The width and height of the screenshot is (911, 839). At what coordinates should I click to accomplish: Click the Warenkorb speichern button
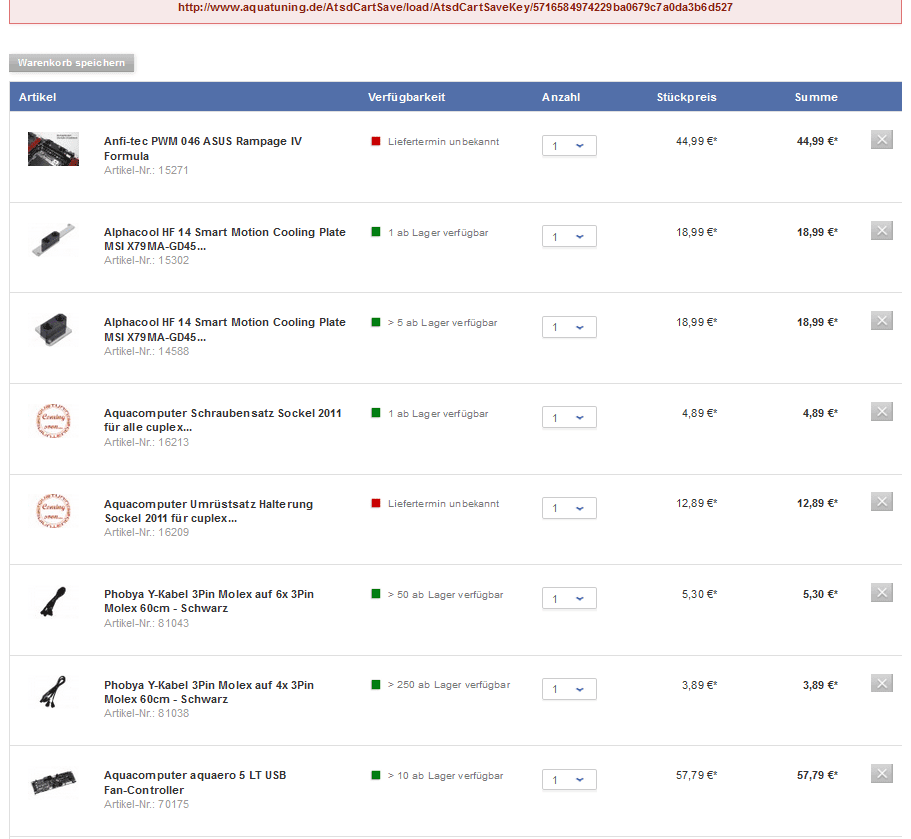tap(71, 63)
